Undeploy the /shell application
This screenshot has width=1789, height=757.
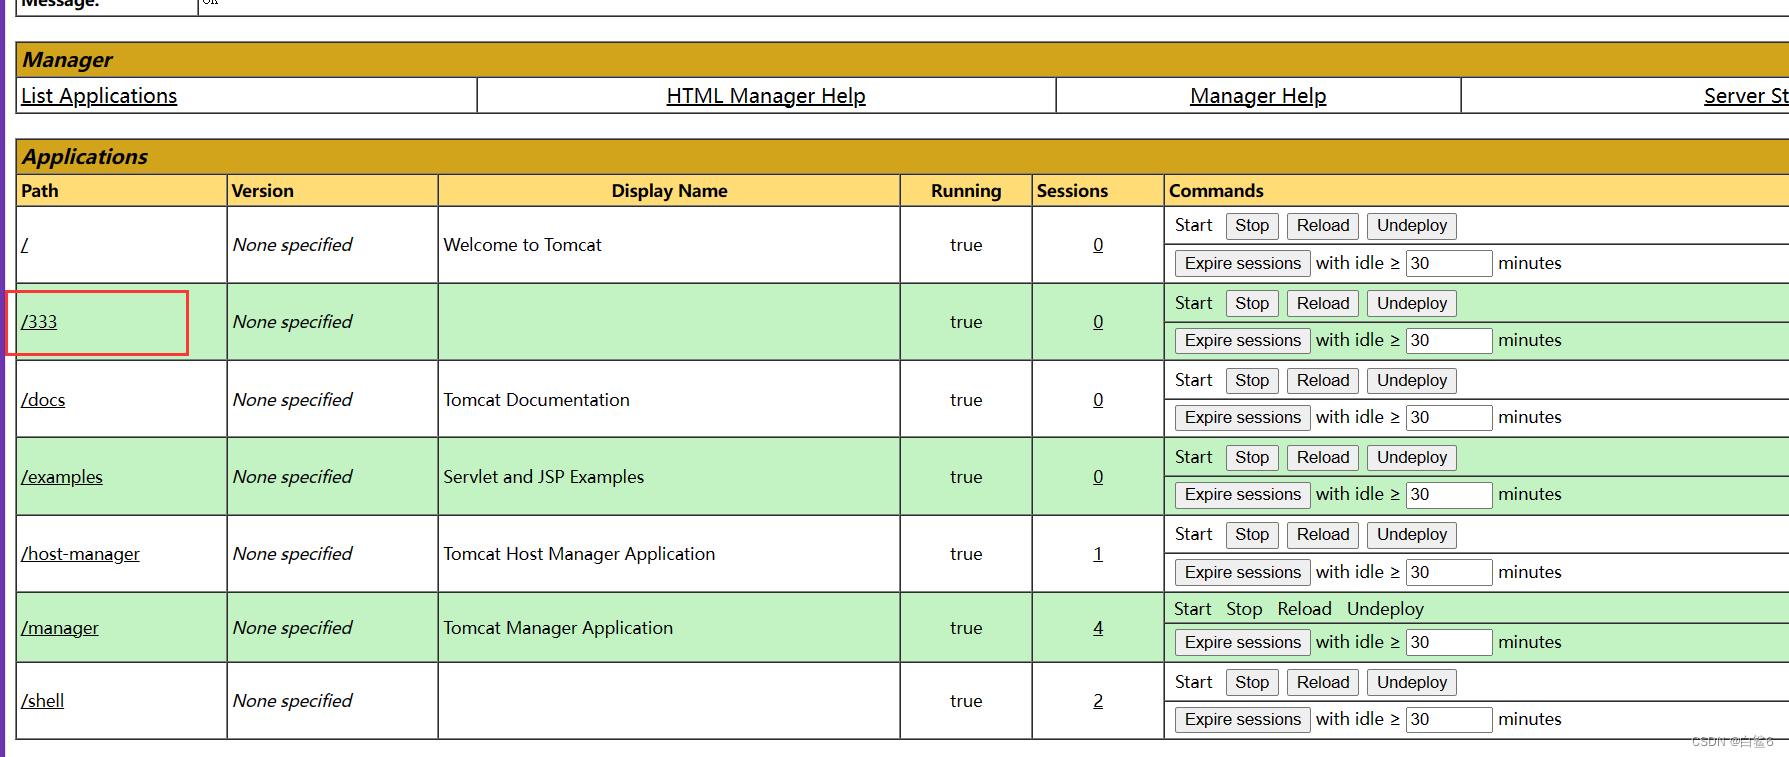(1412, 683)
